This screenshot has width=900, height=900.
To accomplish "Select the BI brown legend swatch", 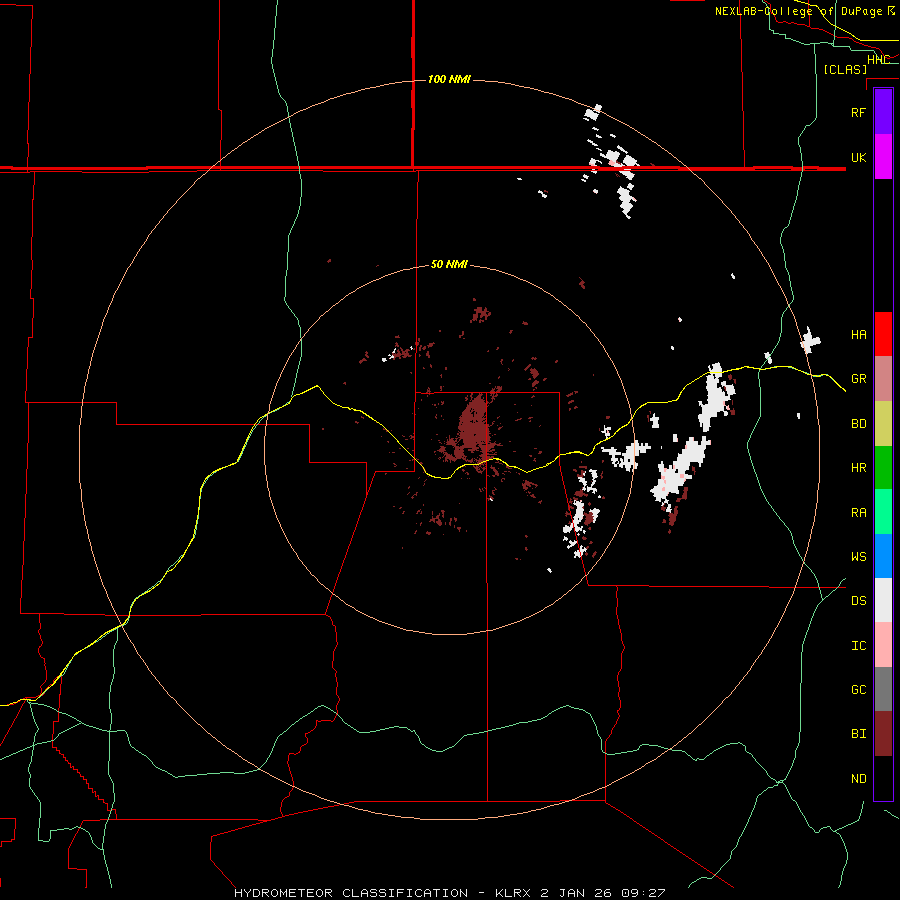I will [x=883, y=734].
